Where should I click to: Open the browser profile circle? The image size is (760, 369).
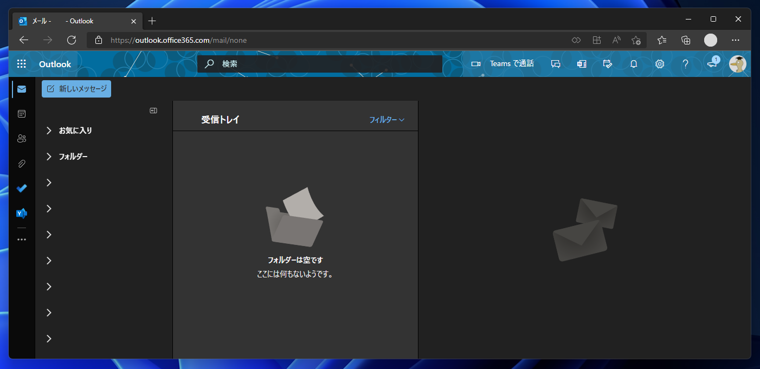(x=711, y=40)
